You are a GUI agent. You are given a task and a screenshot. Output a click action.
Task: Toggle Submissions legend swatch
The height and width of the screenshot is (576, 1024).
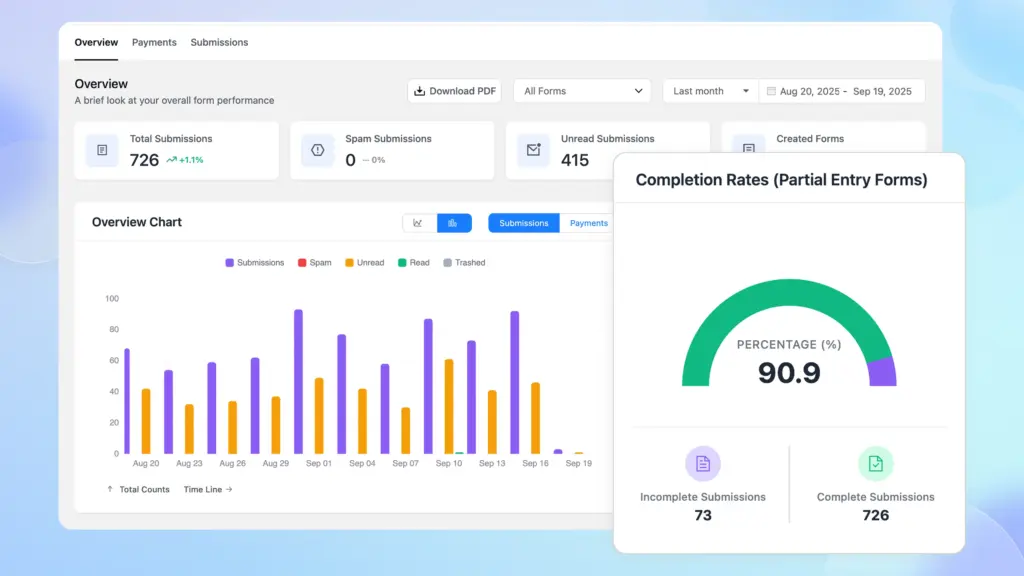coord(229,263)
